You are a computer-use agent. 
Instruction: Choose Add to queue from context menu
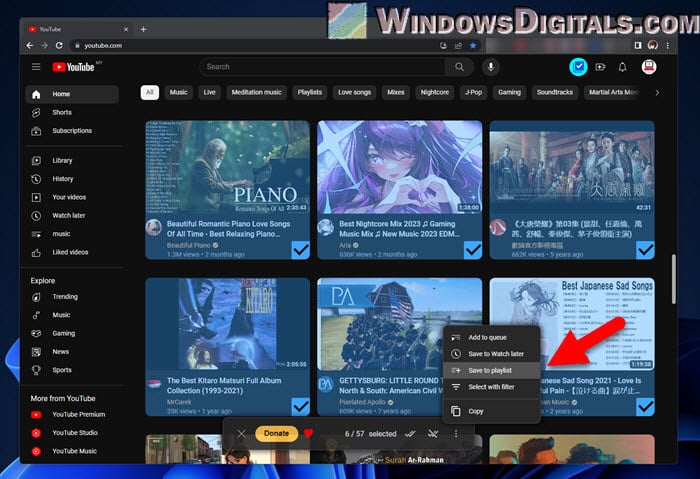492,337
